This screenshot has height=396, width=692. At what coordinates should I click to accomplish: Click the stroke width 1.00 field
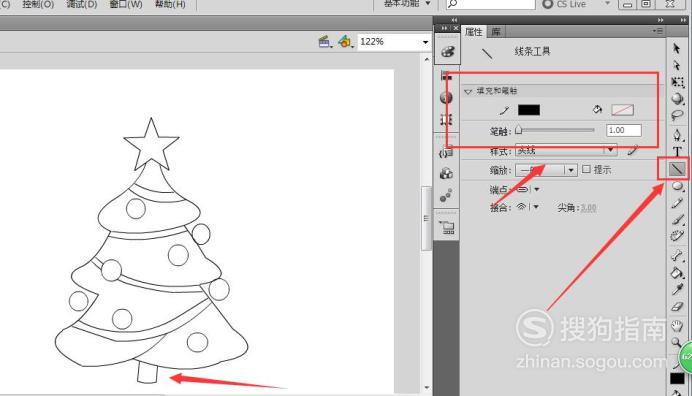[x=624, y=130]
